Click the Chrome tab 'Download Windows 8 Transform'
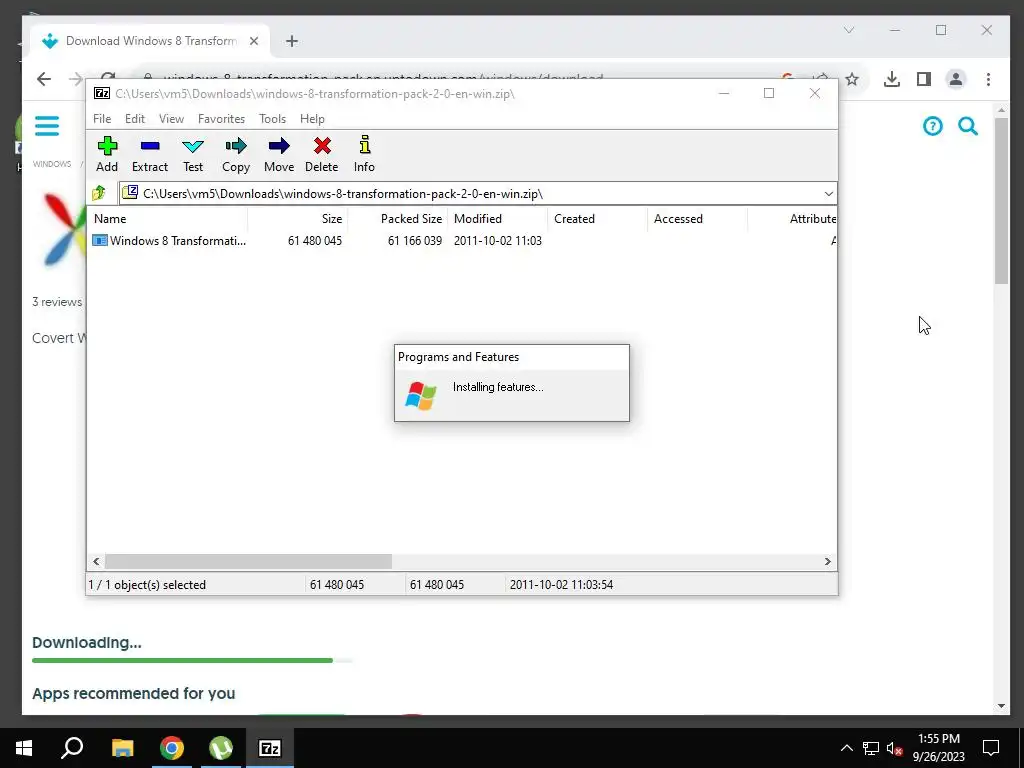Screen dimensions: 1024x768 pos(150,41)
